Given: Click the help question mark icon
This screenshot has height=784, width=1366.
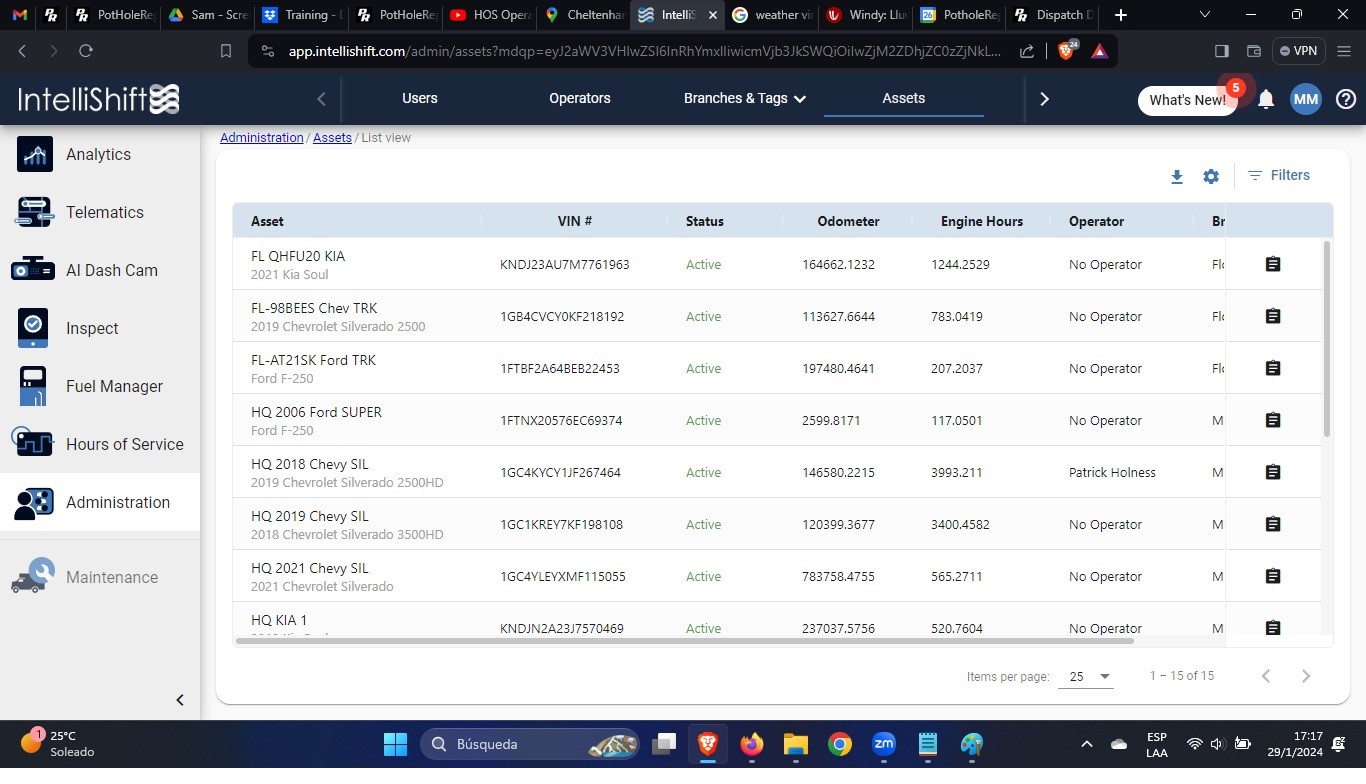Looking at the screenshot, I should pos(1346,99).
